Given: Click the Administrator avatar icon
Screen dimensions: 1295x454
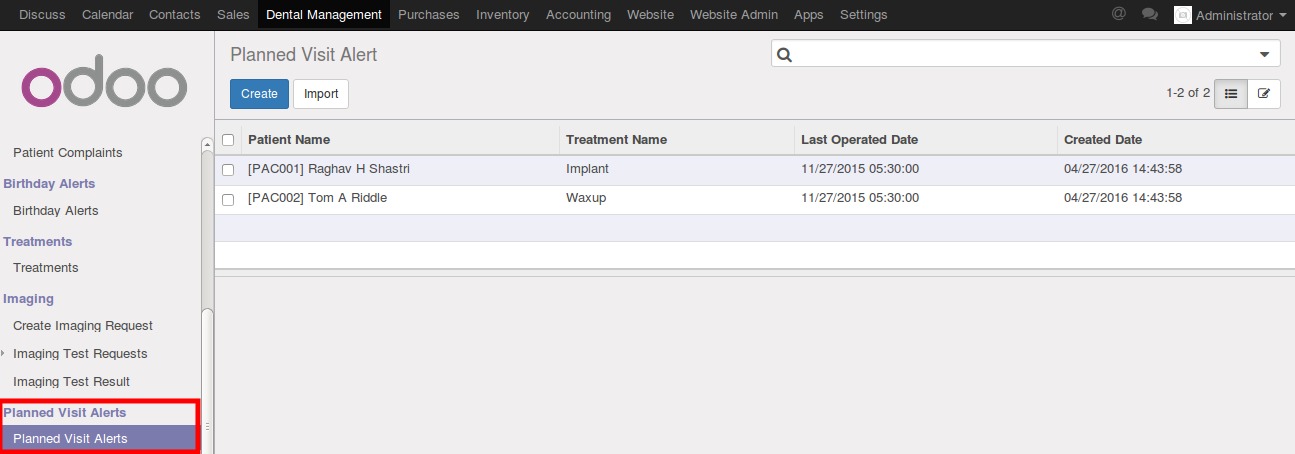Looking at the screenshot, I should [x=1183, y=15].
